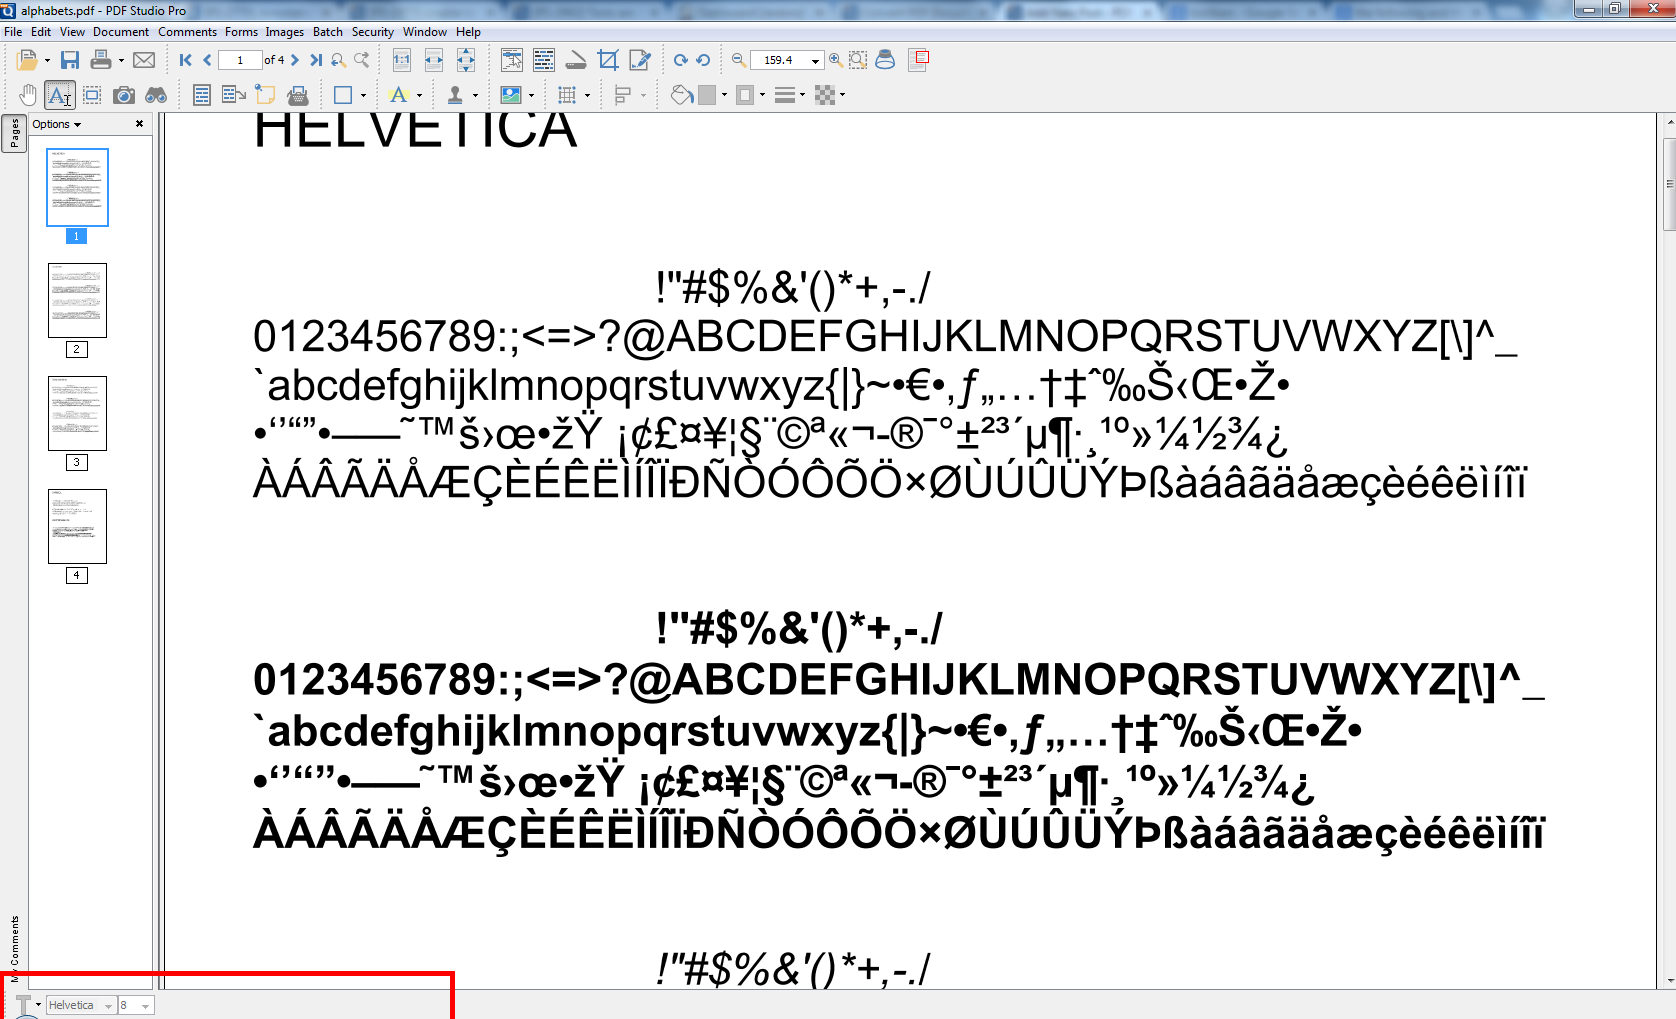Open the zoom level dropdown
The image size is (1676, 1019).
(x=815, y=61)
